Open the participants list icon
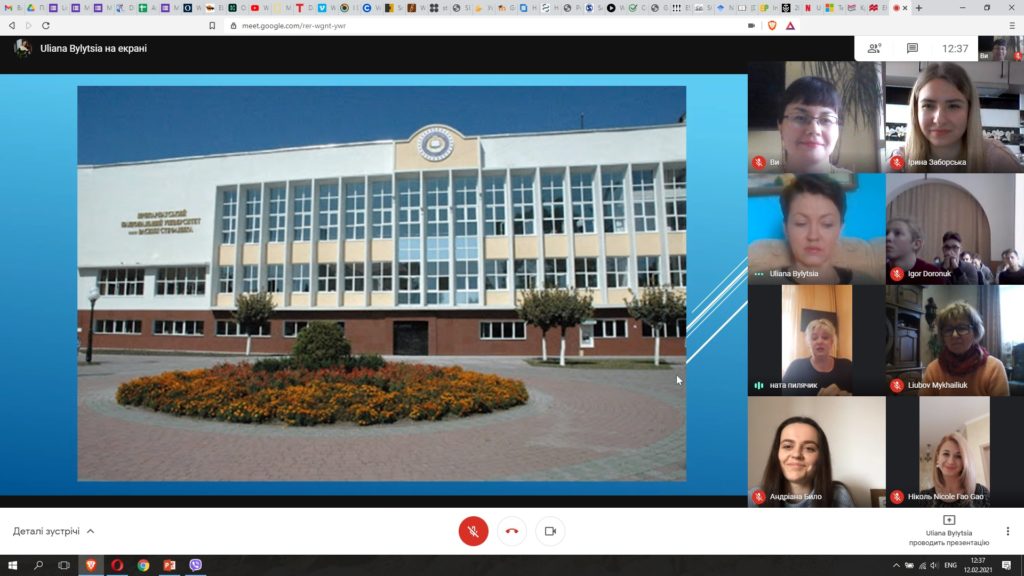The image size is (1024, 576). 874,48
